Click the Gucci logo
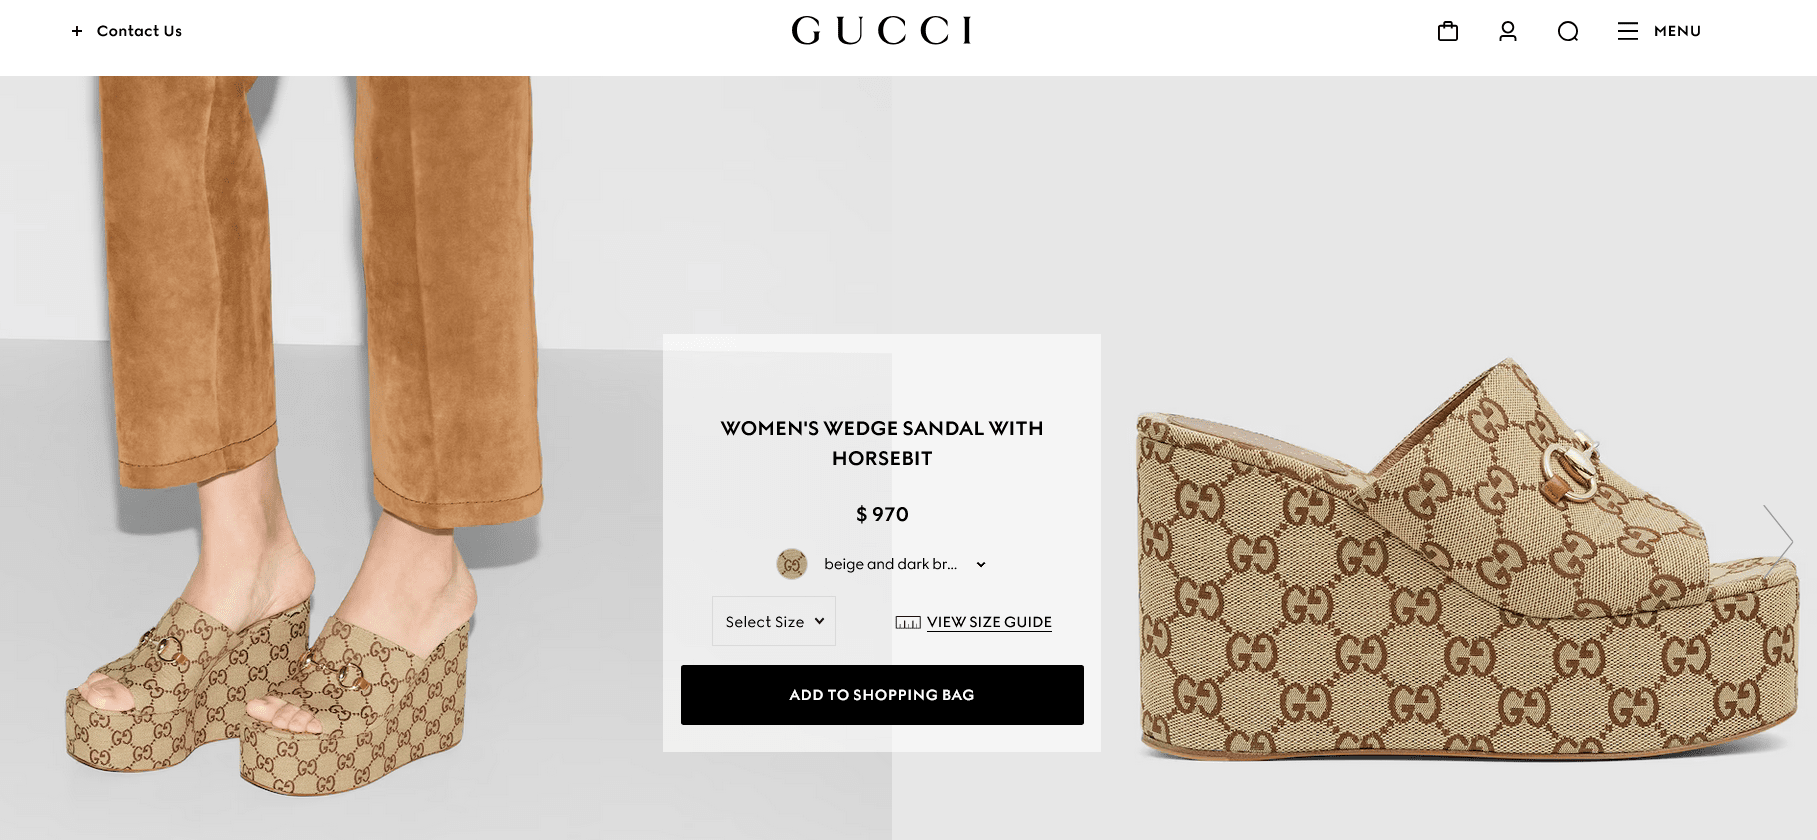The height and width of the screenshot is (840, 1817). (x=882, y=31)
